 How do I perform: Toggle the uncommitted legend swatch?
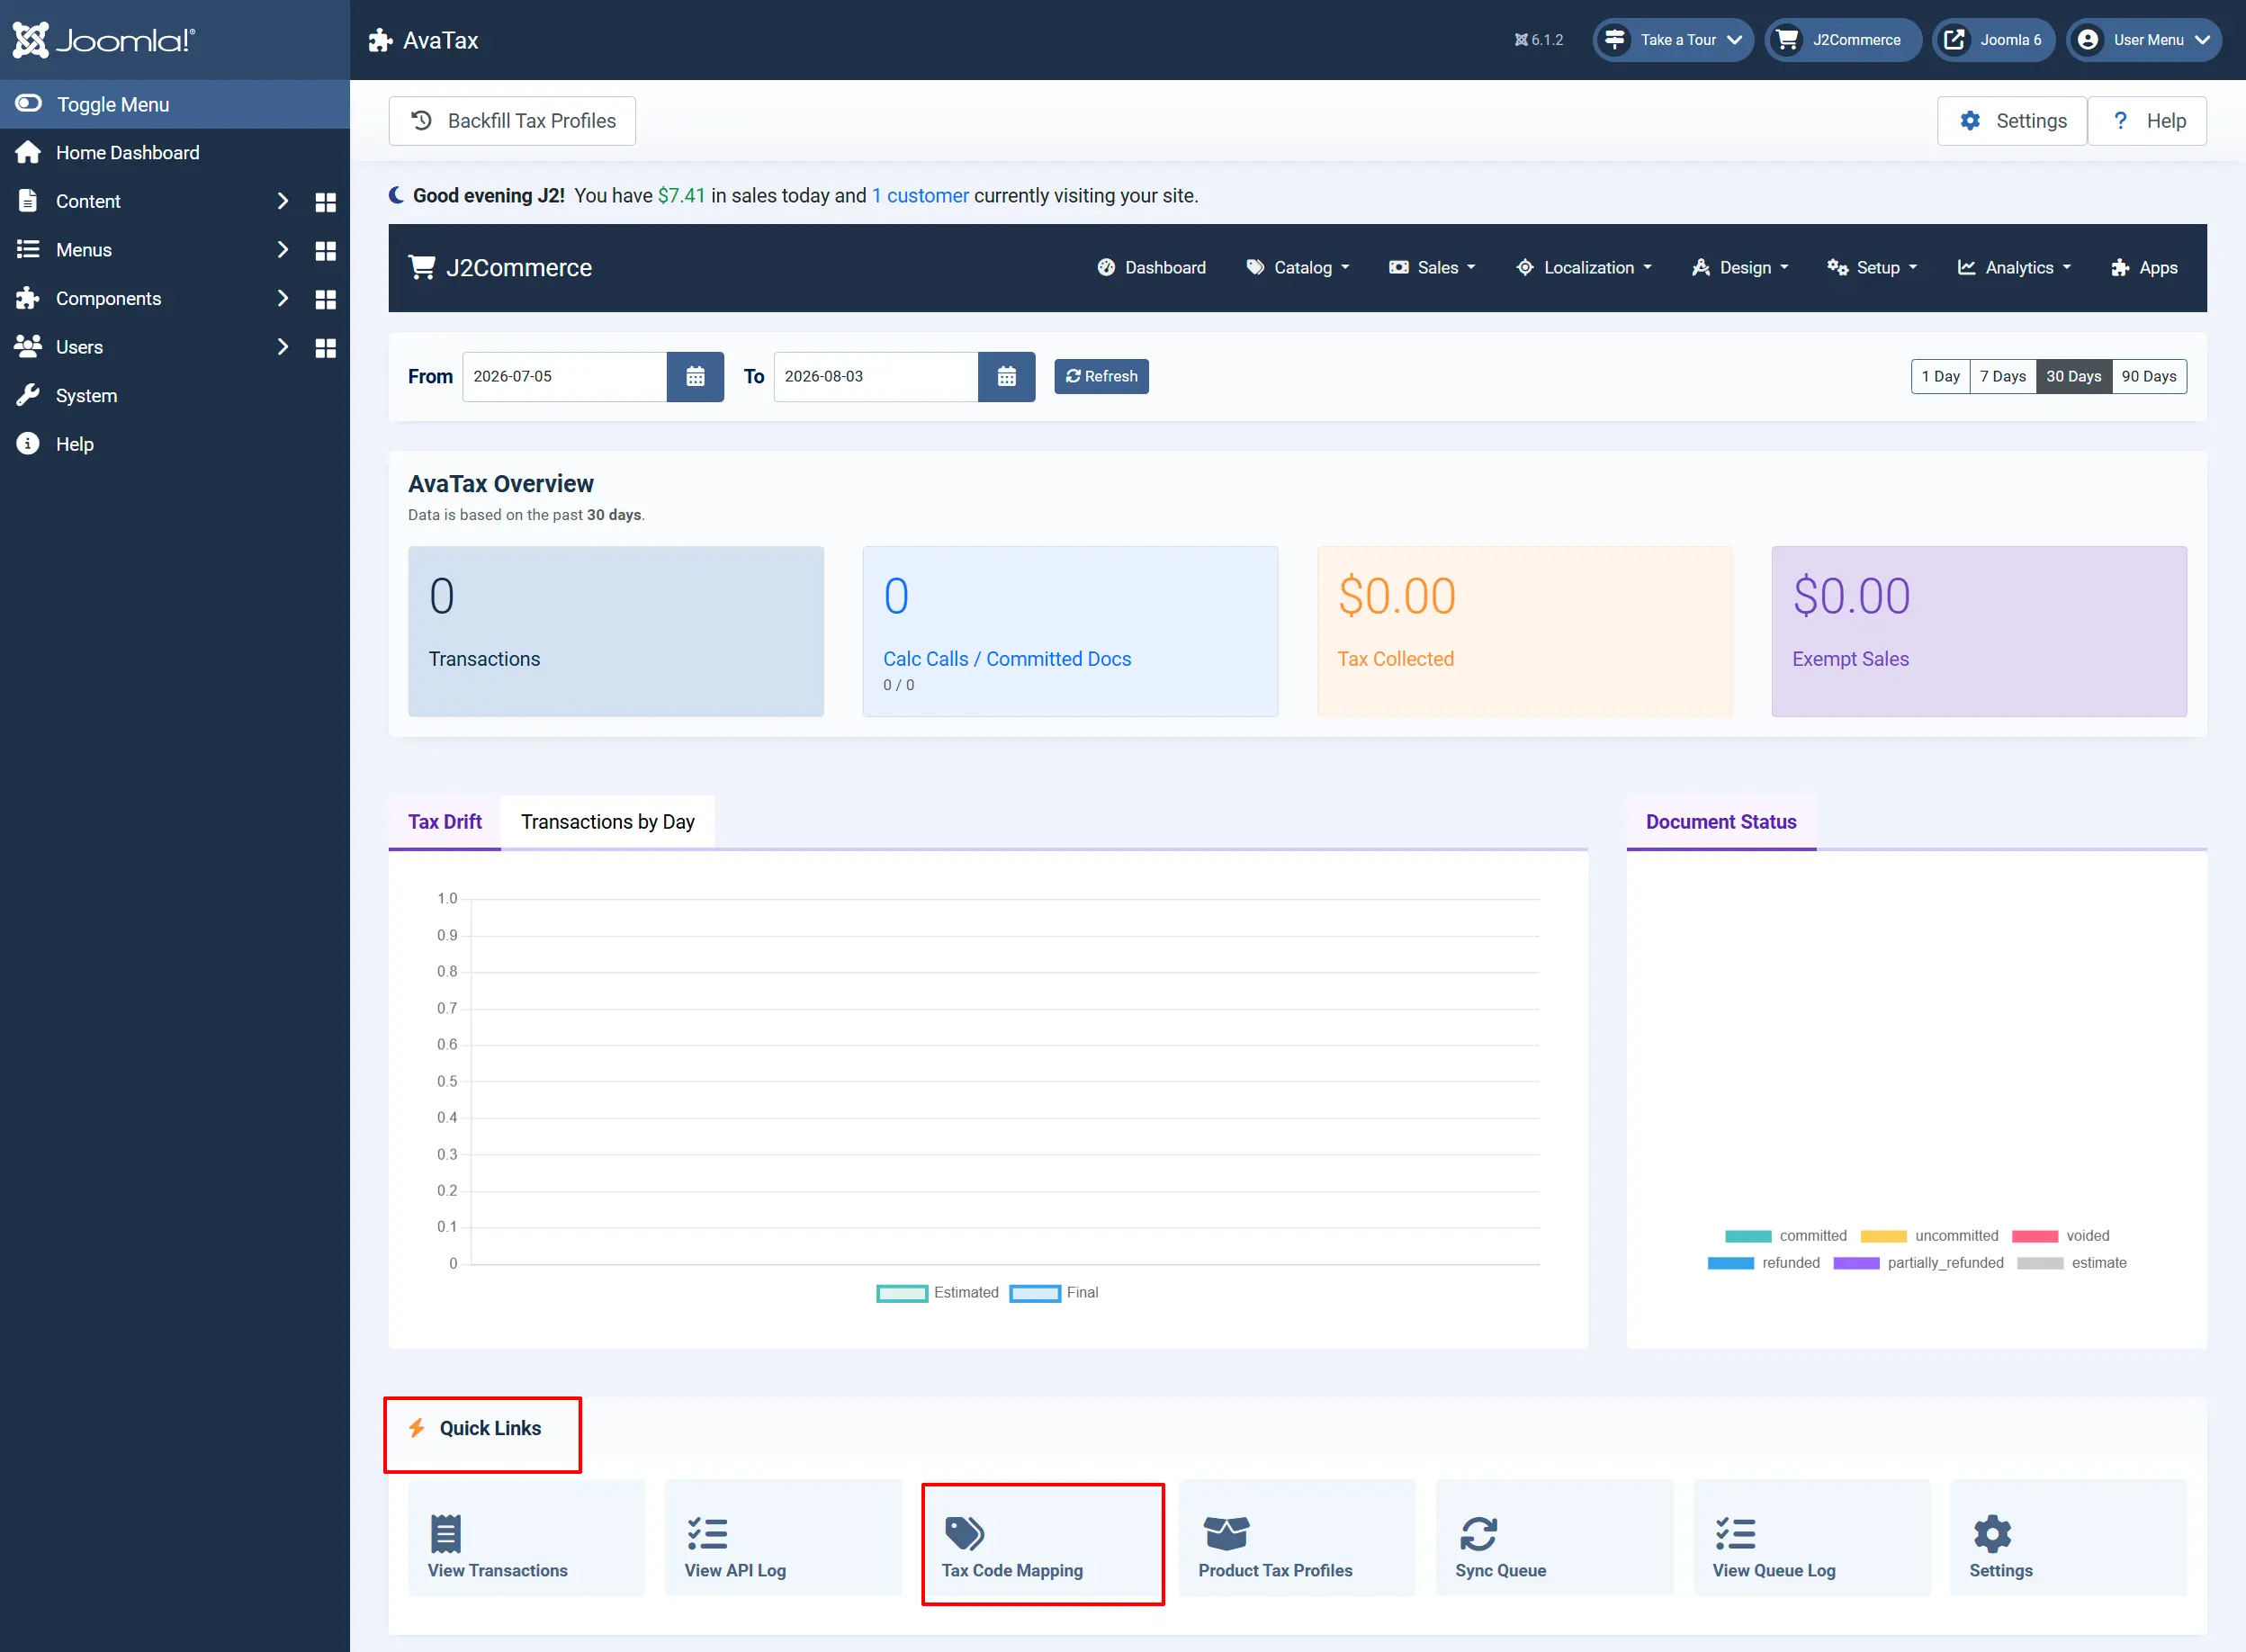pyautogui.click(x=1884, y=1237)
